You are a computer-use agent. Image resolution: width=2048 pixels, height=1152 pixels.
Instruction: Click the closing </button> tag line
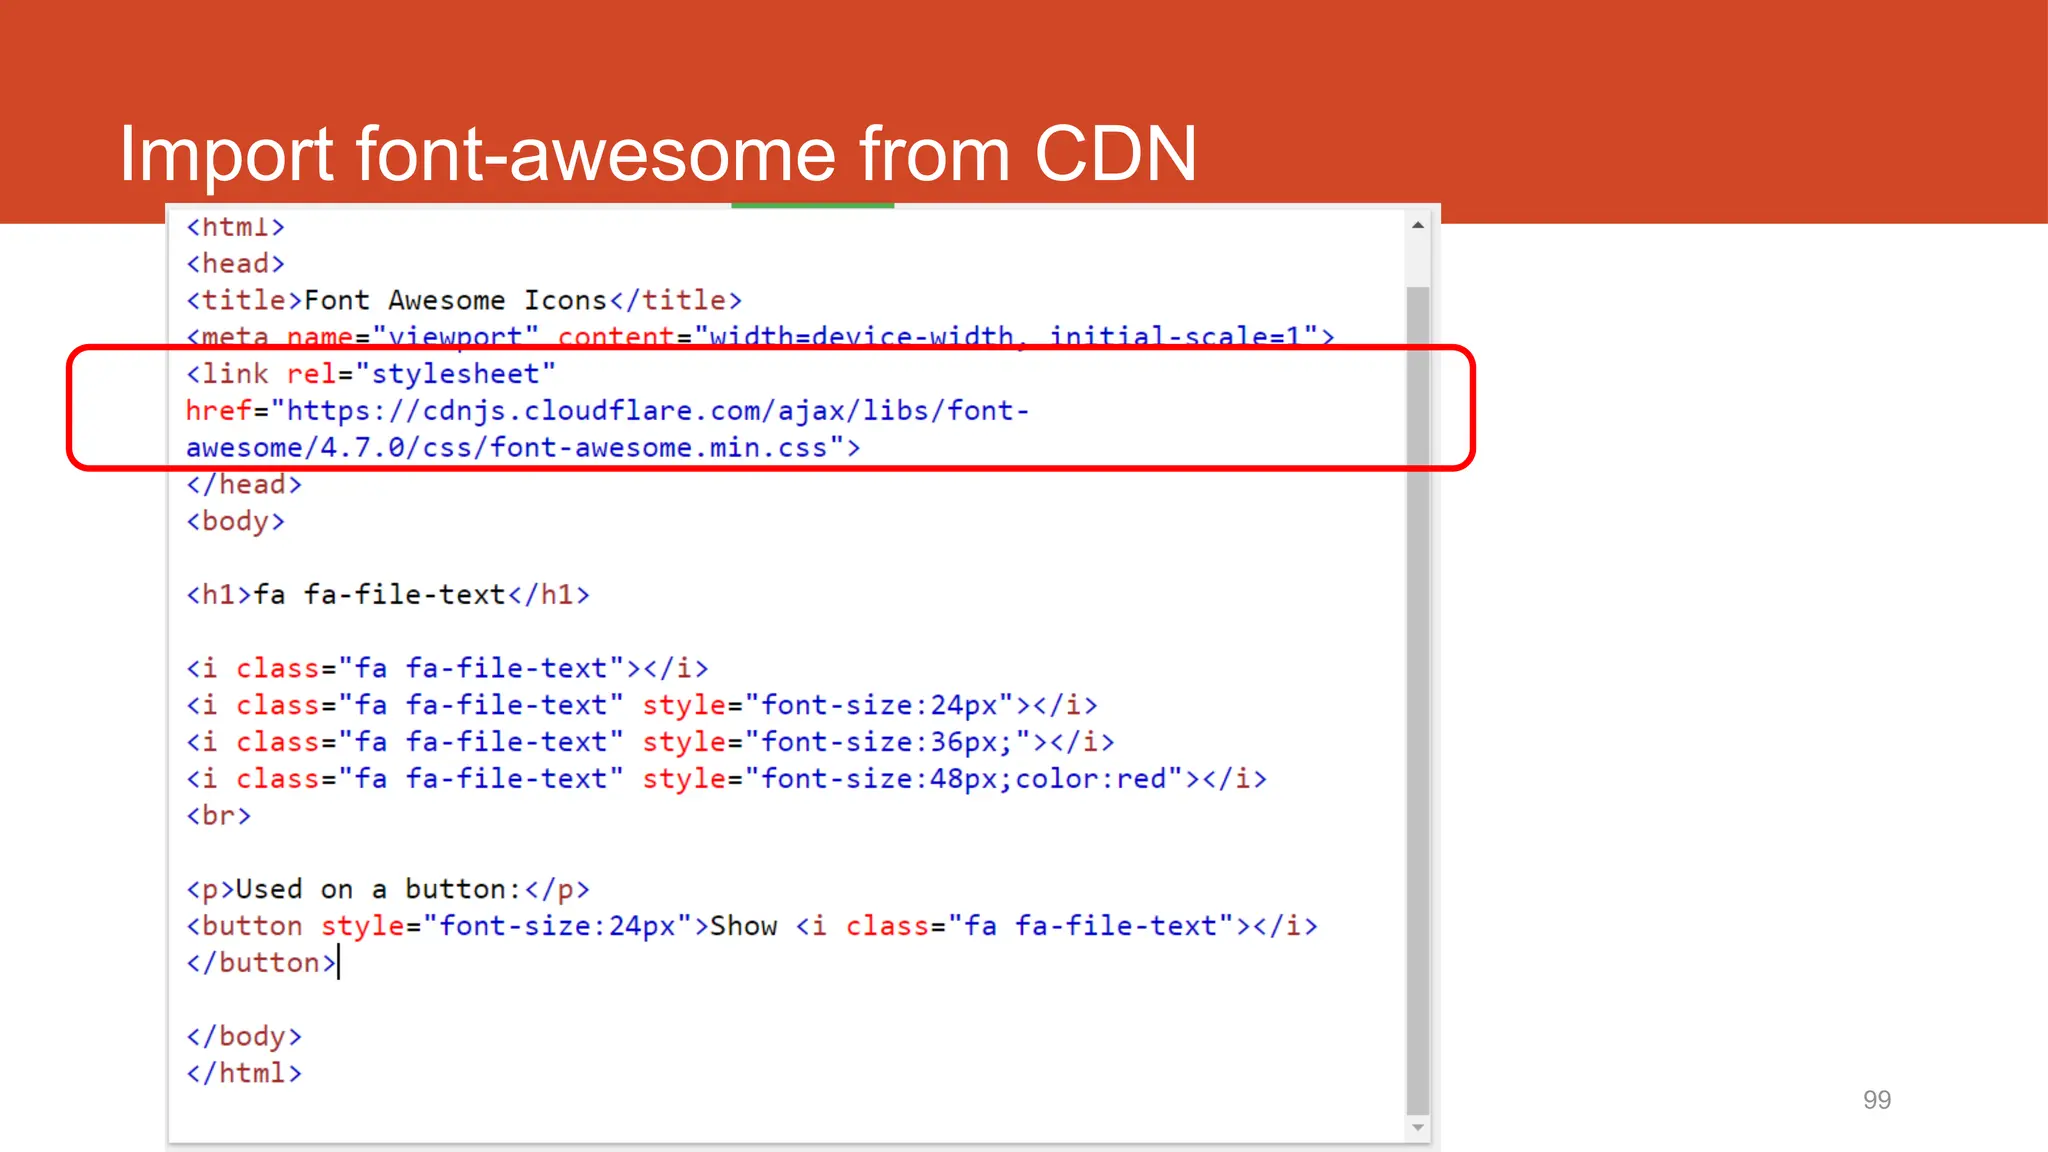point(261,963)
